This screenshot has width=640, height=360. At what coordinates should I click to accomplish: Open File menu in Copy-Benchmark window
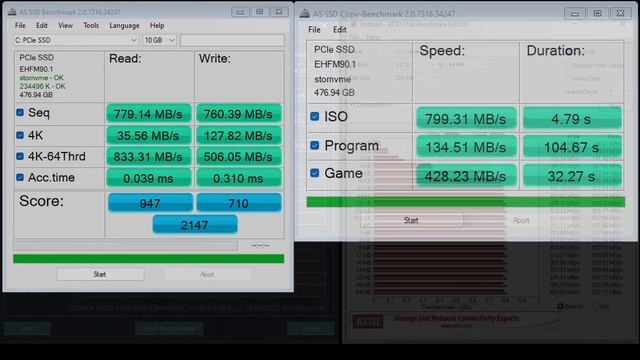[314, 29]
